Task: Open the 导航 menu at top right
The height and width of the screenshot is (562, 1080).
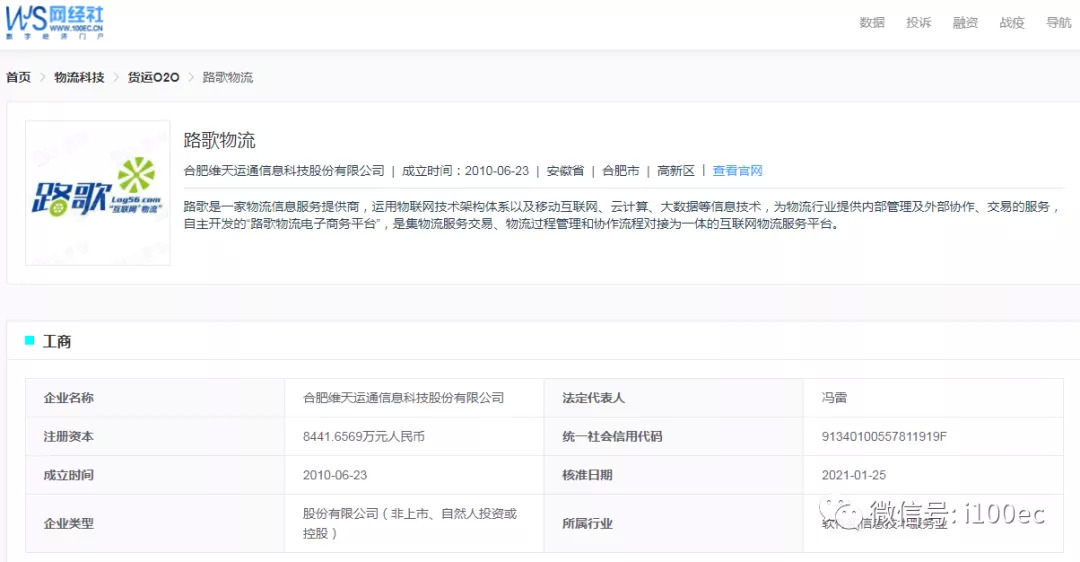Action: [x=1058, y=23]
